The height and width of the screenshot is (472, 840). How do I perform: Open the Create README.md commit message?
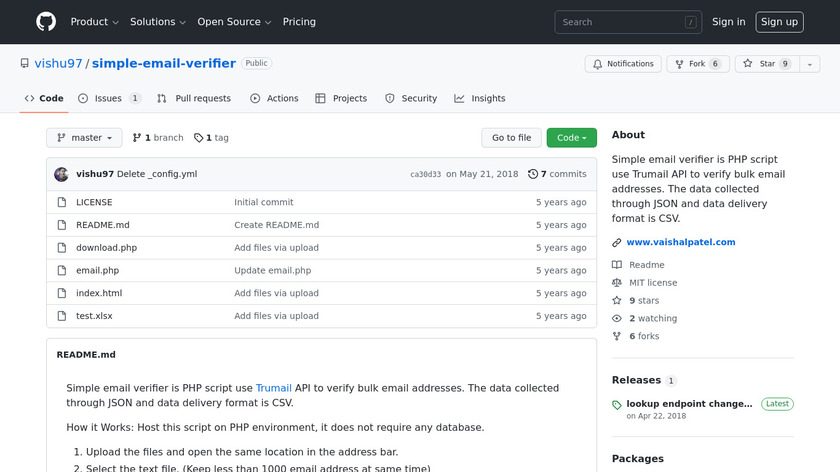coord(276,225)
